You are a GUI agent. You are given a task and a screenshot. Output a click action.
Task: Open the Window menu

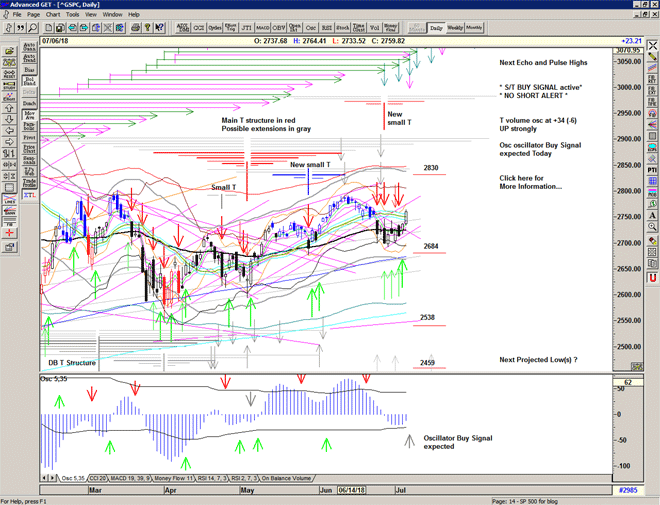point(113,15)
